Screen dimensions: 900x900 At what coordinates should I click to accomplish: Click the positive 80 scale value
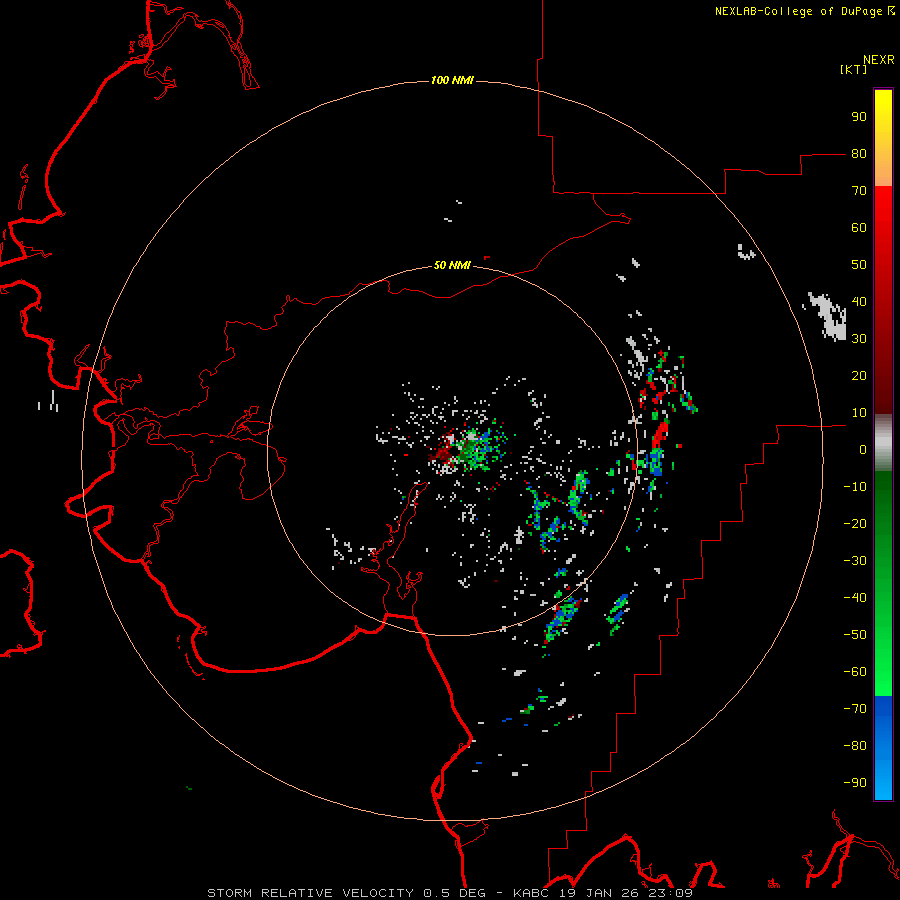[x=859, y=153]
